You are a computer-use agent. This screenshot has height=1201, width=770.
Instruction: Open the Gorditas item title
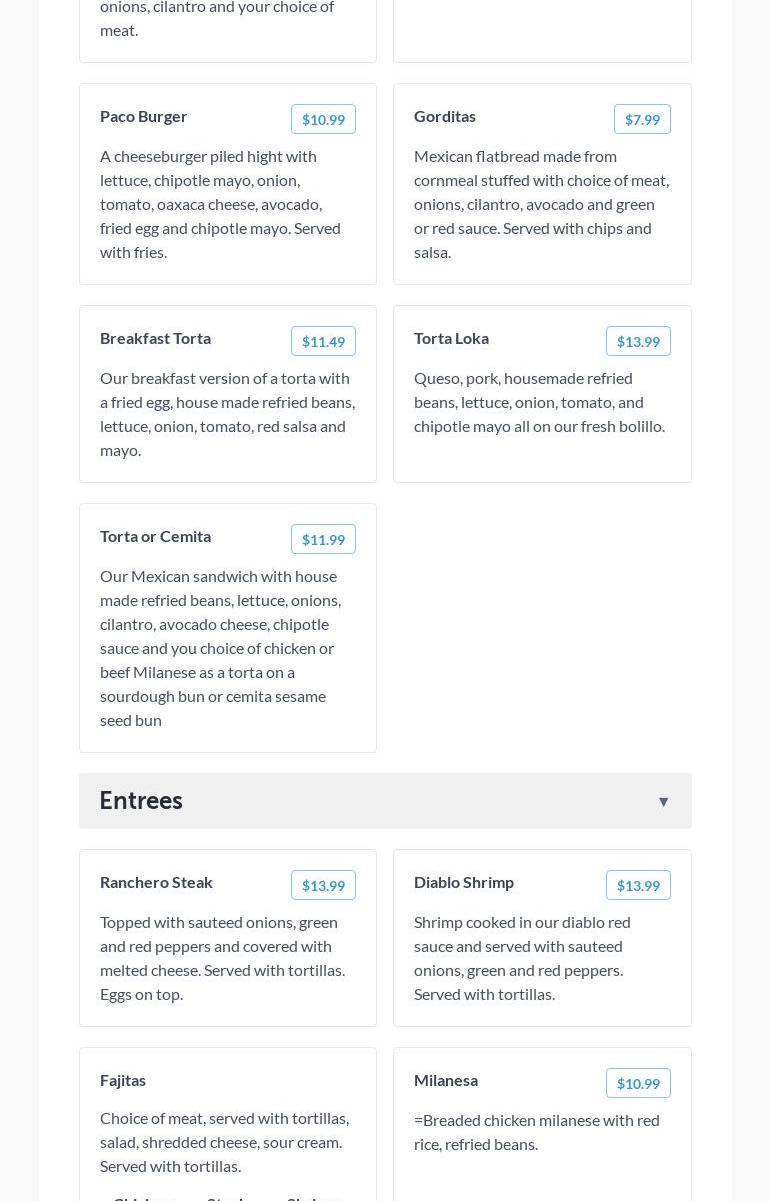[x=445, y=116]
